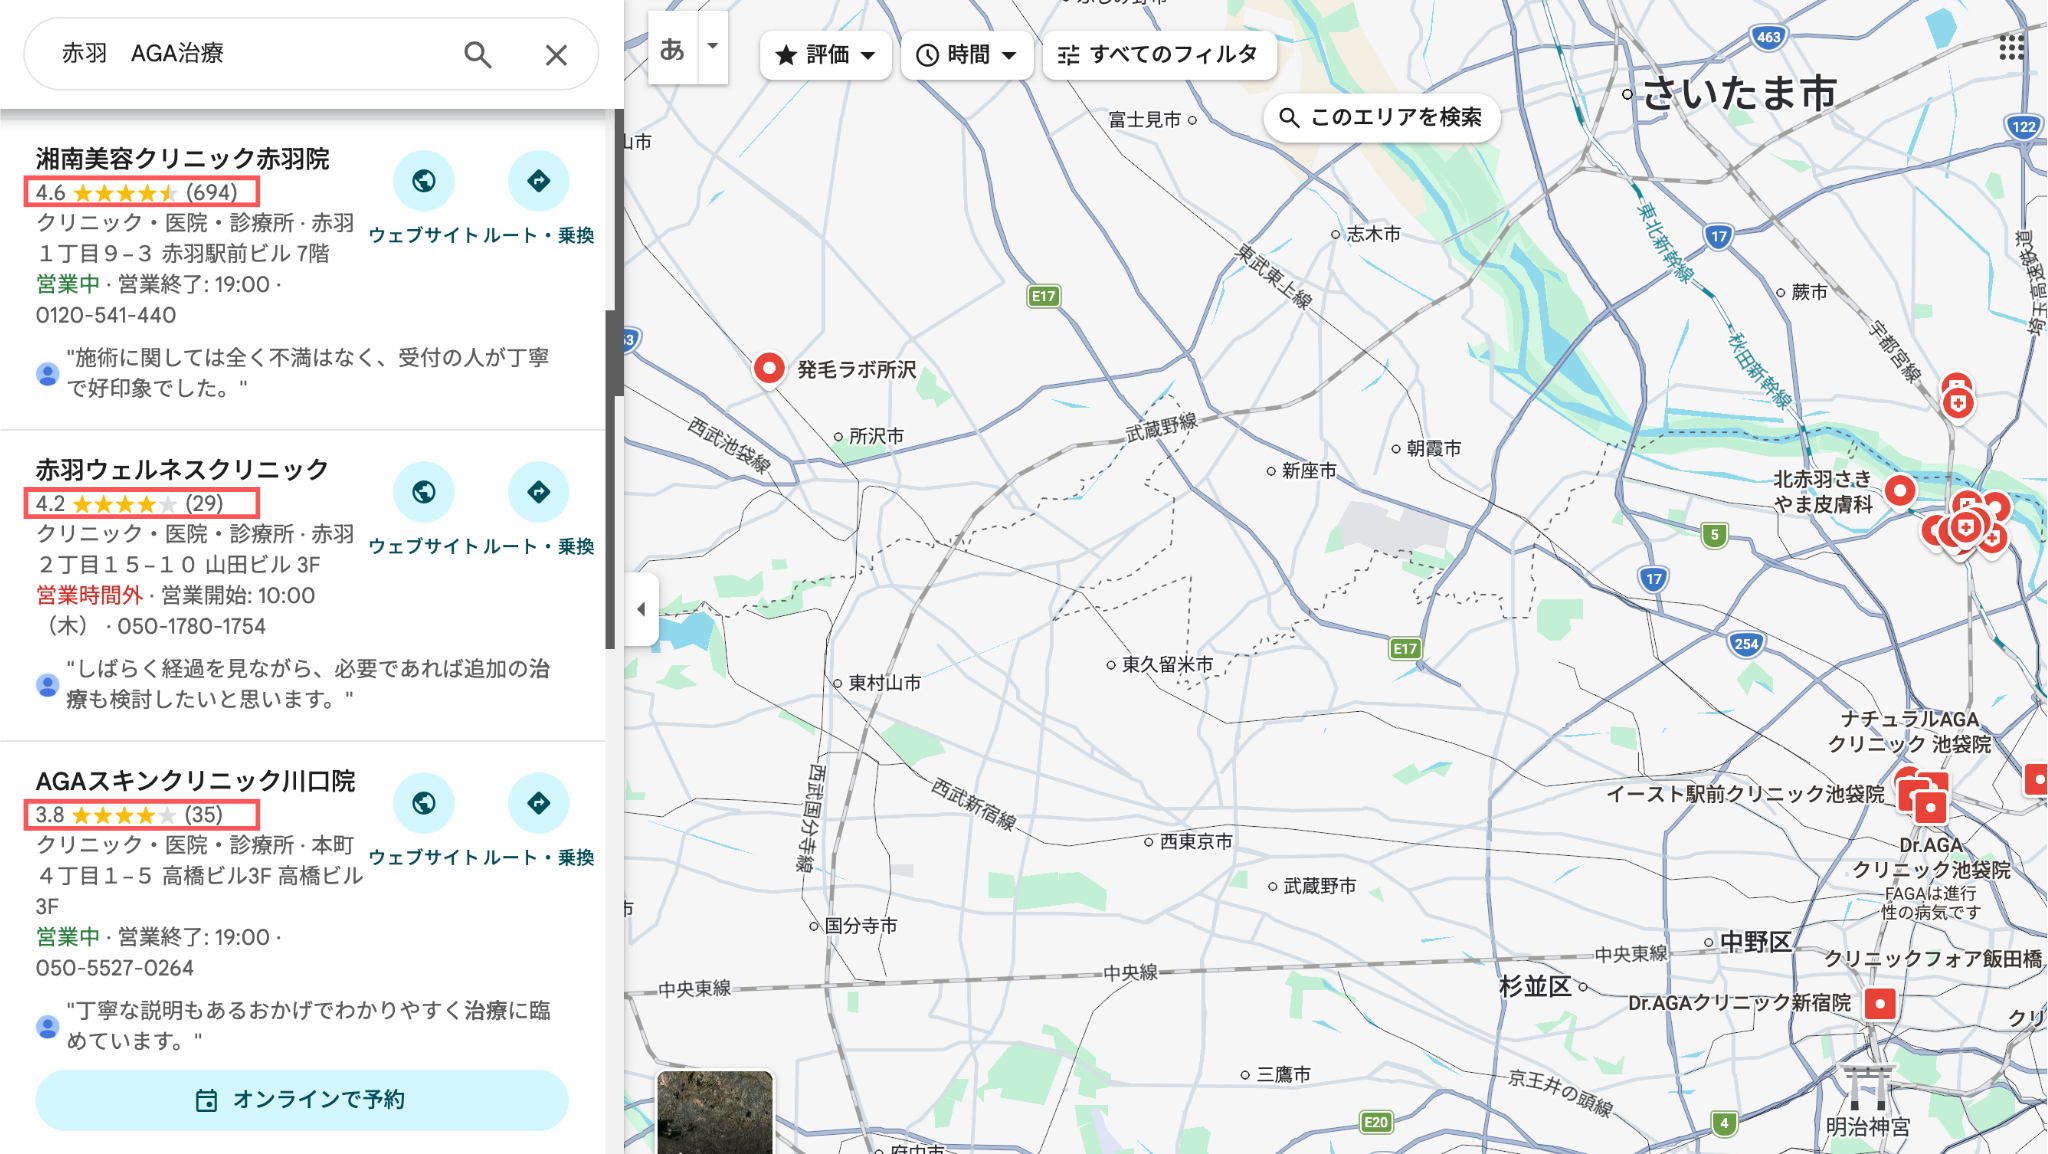Click the search magnifier icon in search box

click(x=478, y=54)
